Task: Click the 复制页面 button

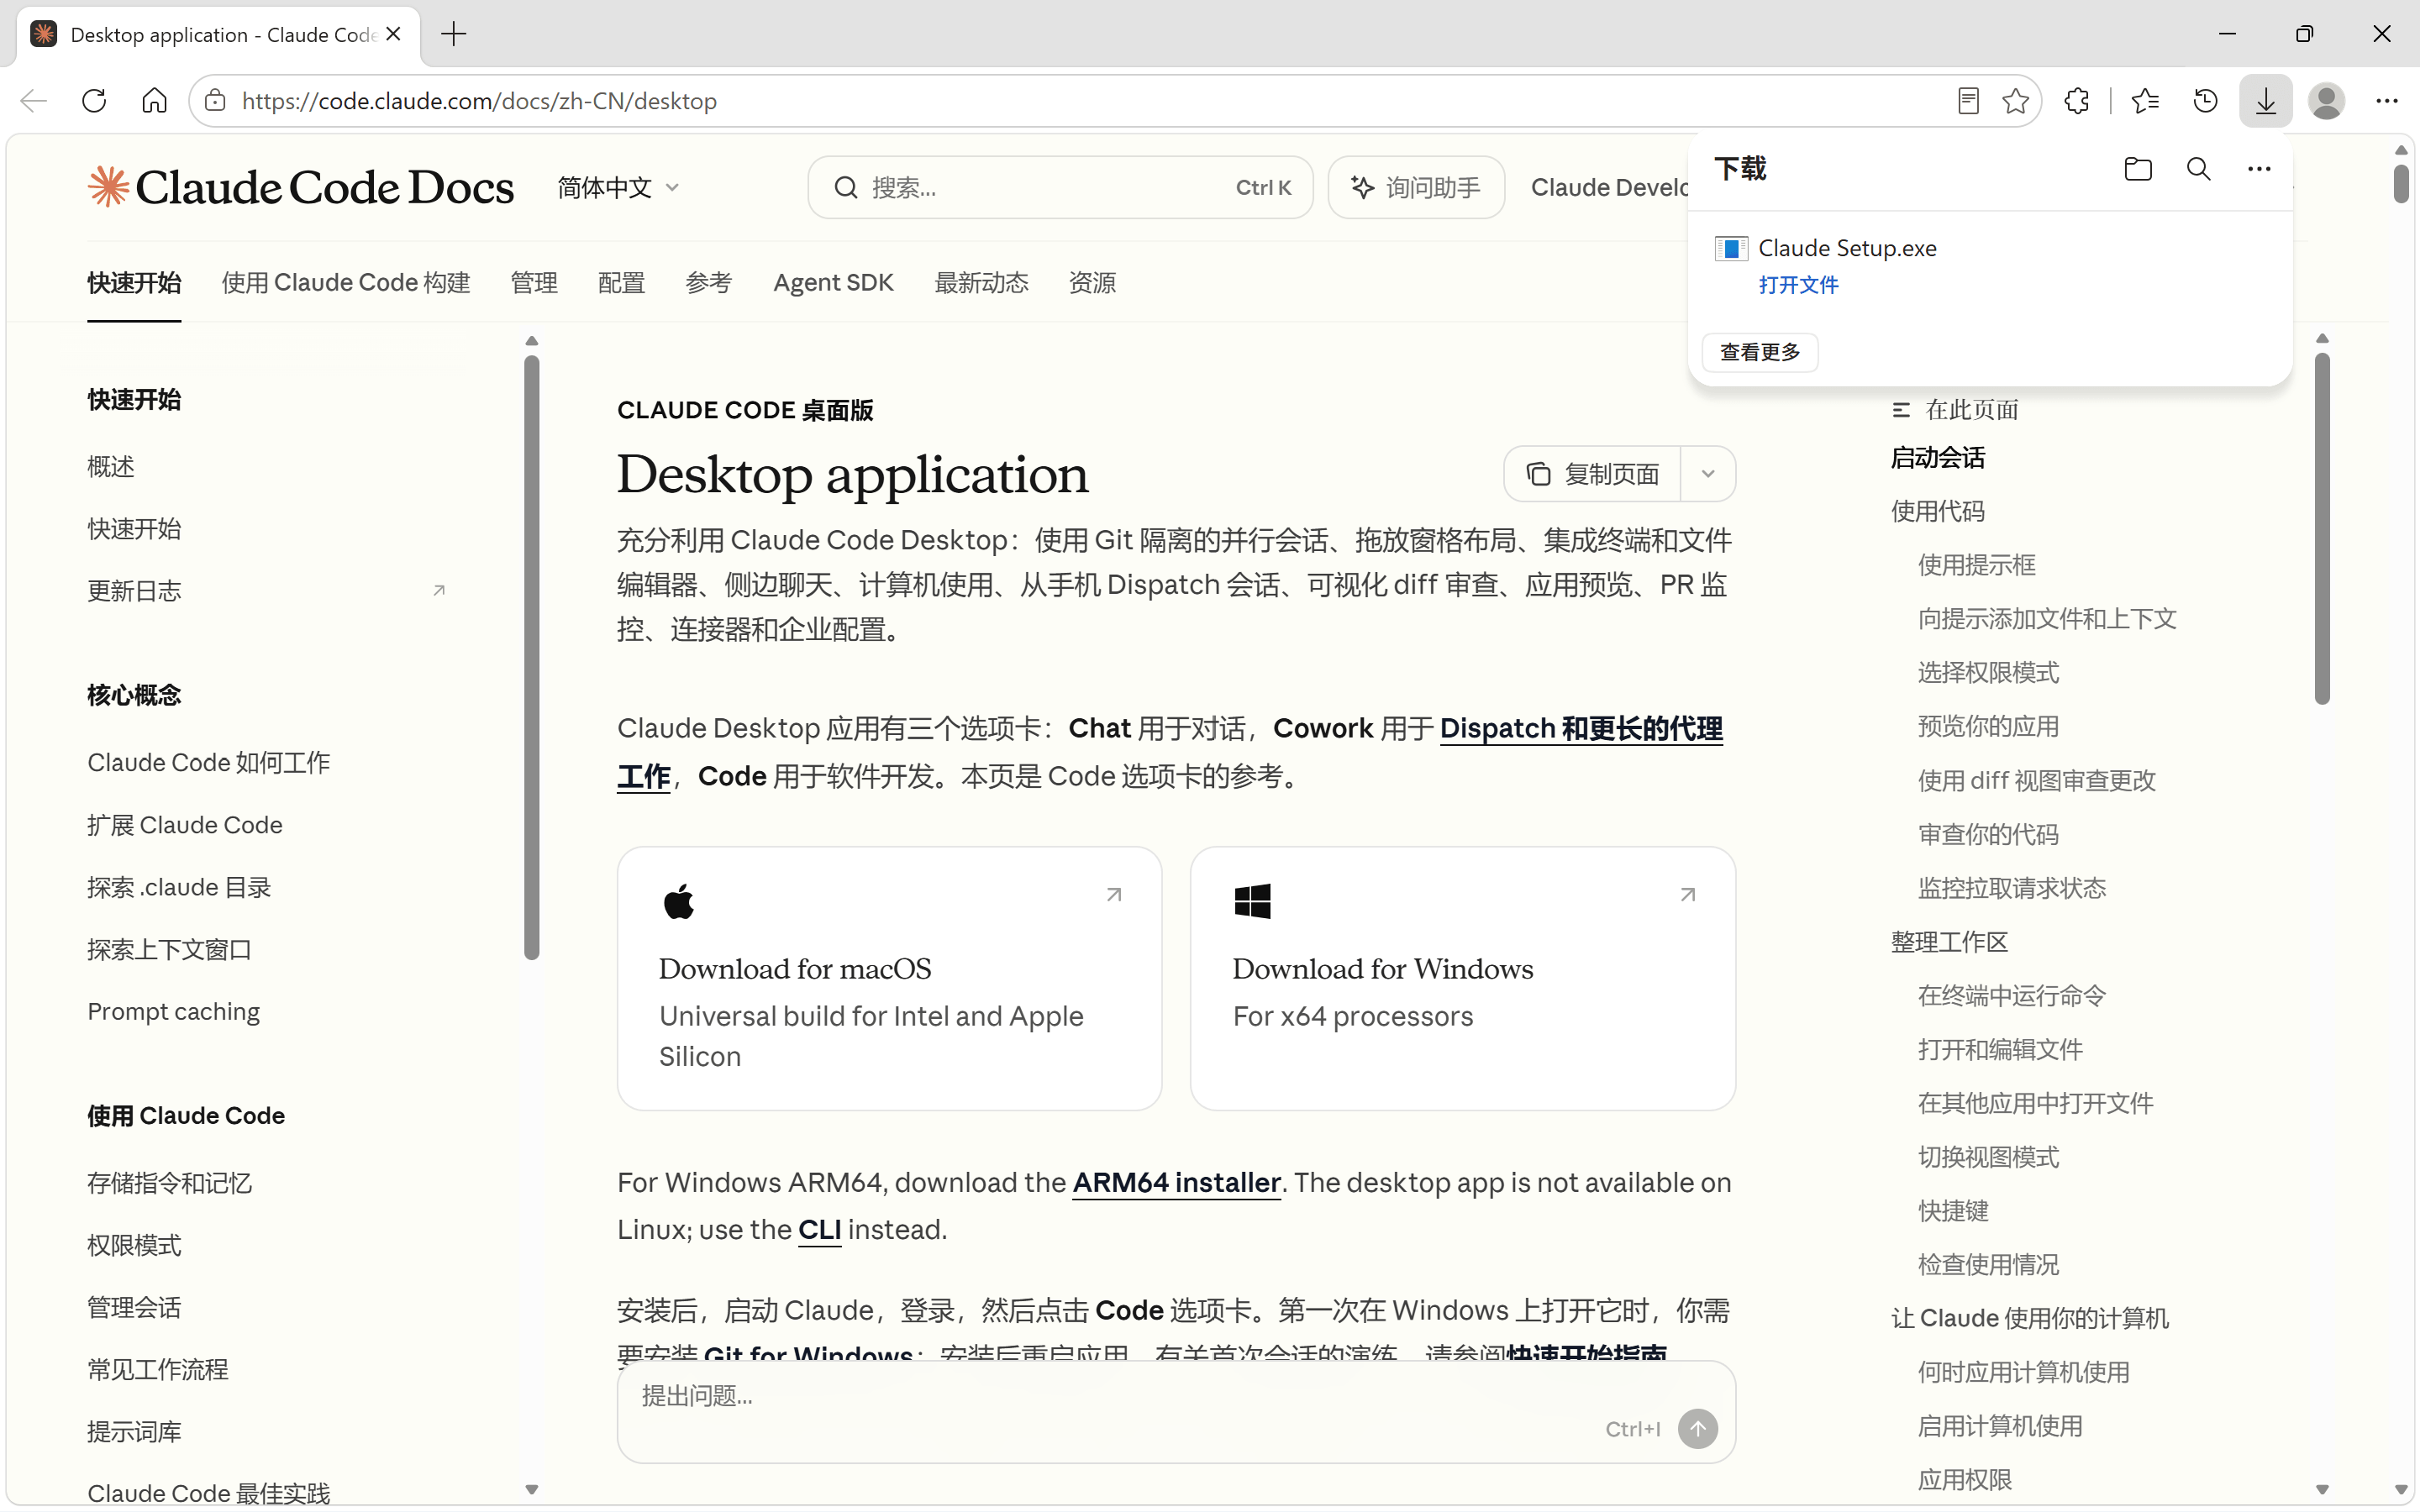Action: (x=1593, y=474)
